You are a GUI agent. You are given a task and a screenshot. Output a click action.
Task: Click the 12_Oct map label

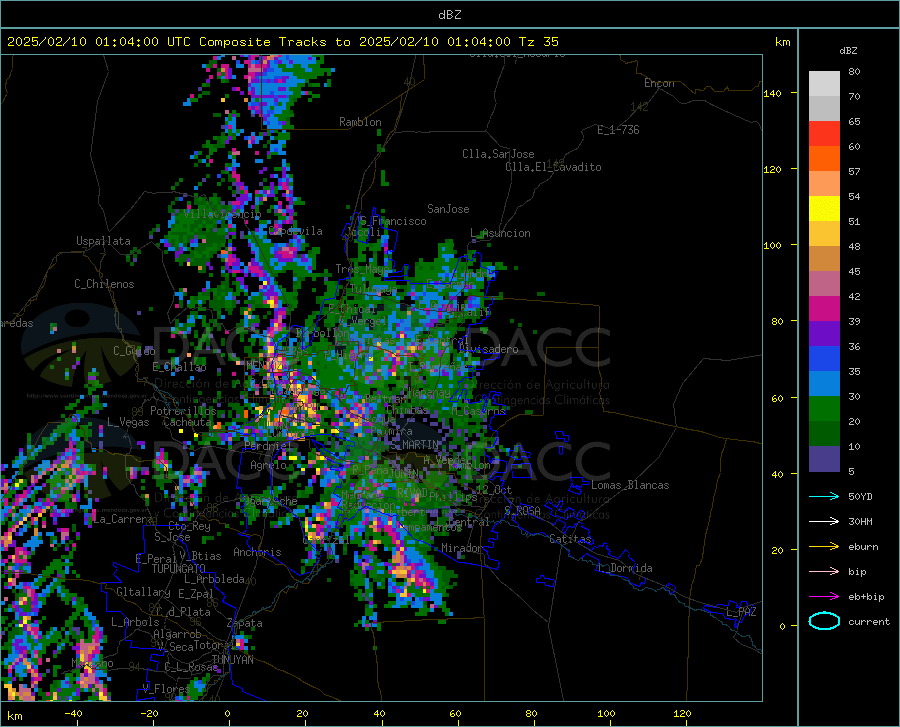coord(494,490)
